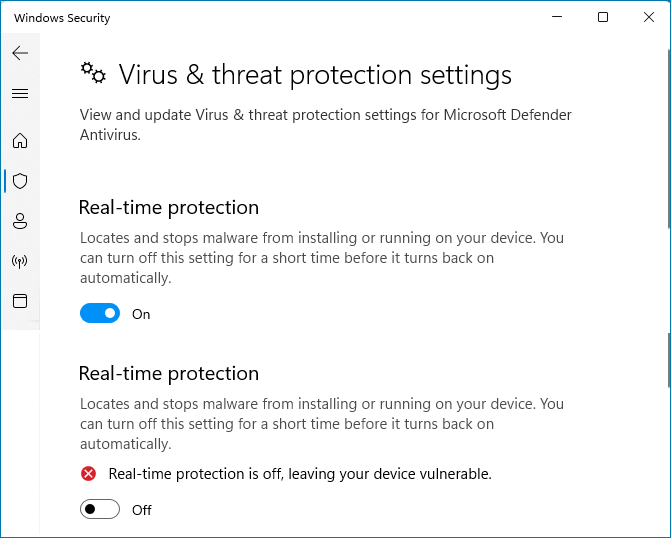Click the red error icon in warning message
Viewport: 671px width, 538px height.
(x=89, y=474)
